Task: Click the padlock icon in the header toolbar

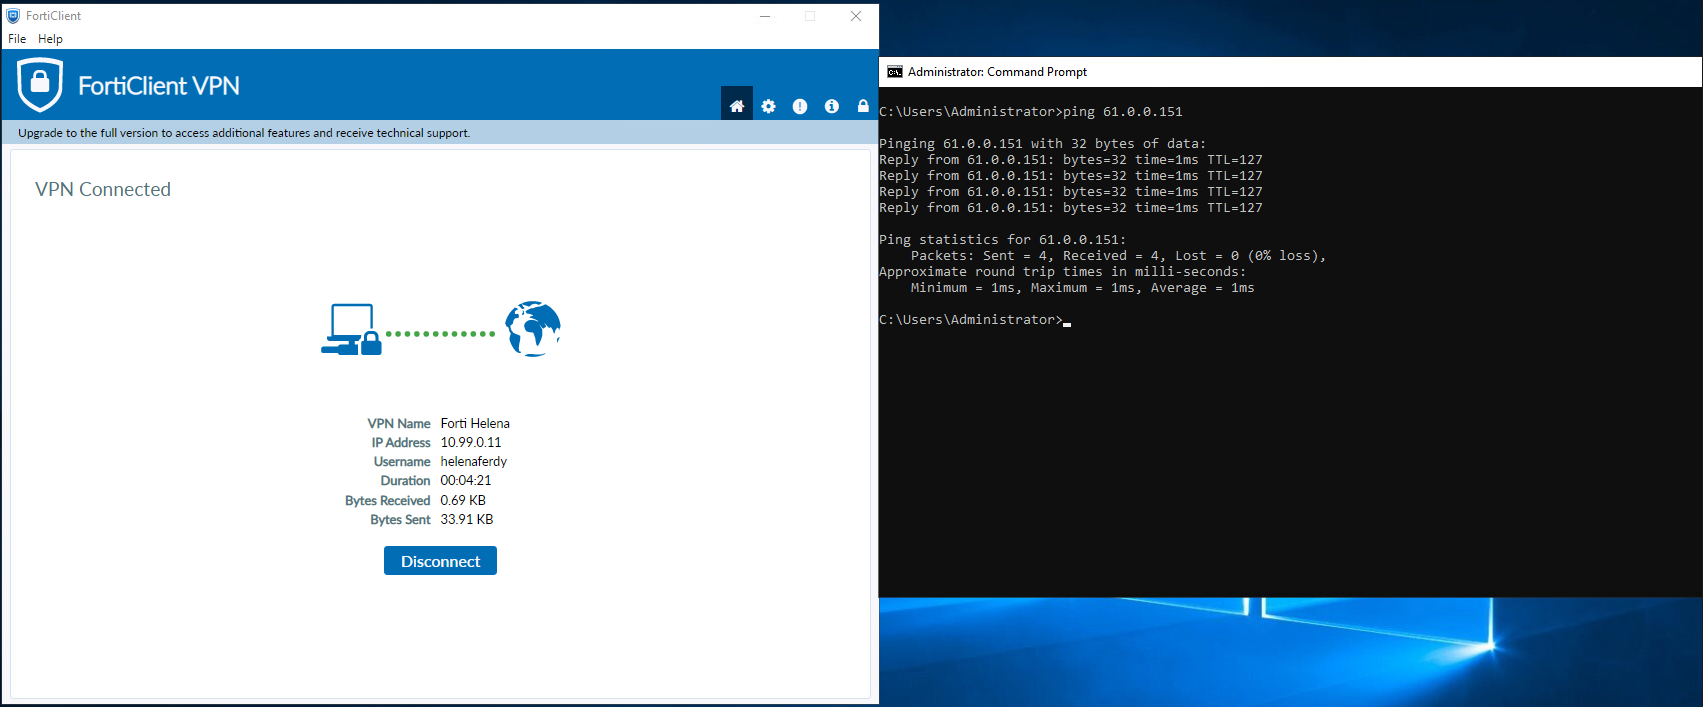Action: pos(863,106)
